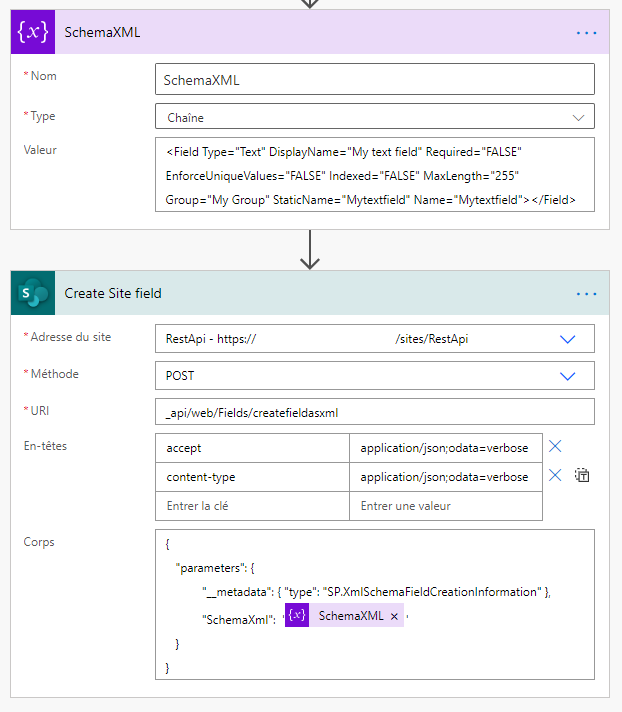Remove the content-type header row
Screen dimensions: 622x712
tap(555, 475)
